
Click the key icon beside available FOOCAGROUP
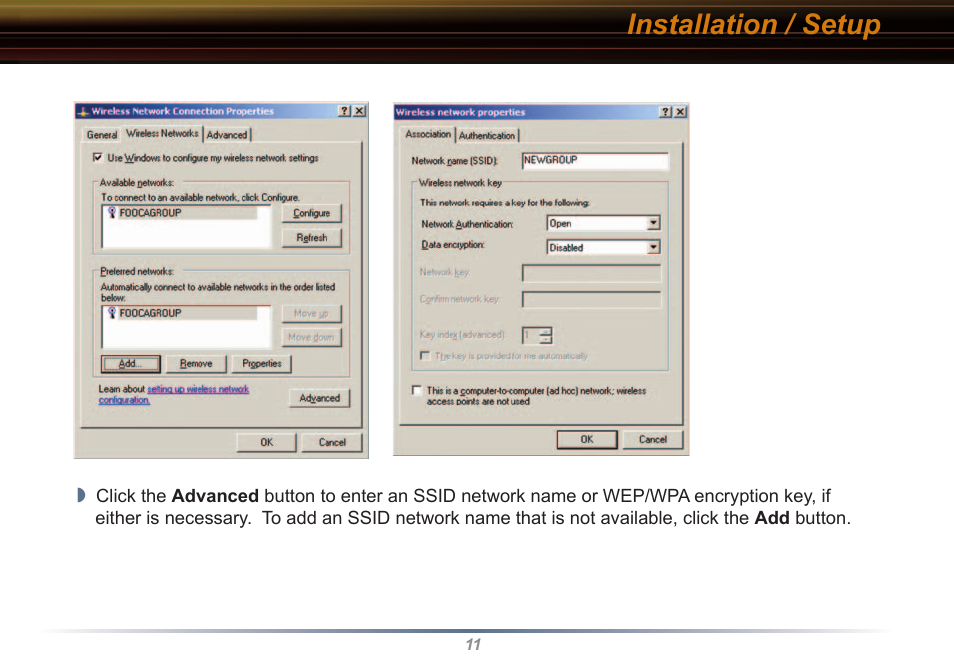coord(112,212)
